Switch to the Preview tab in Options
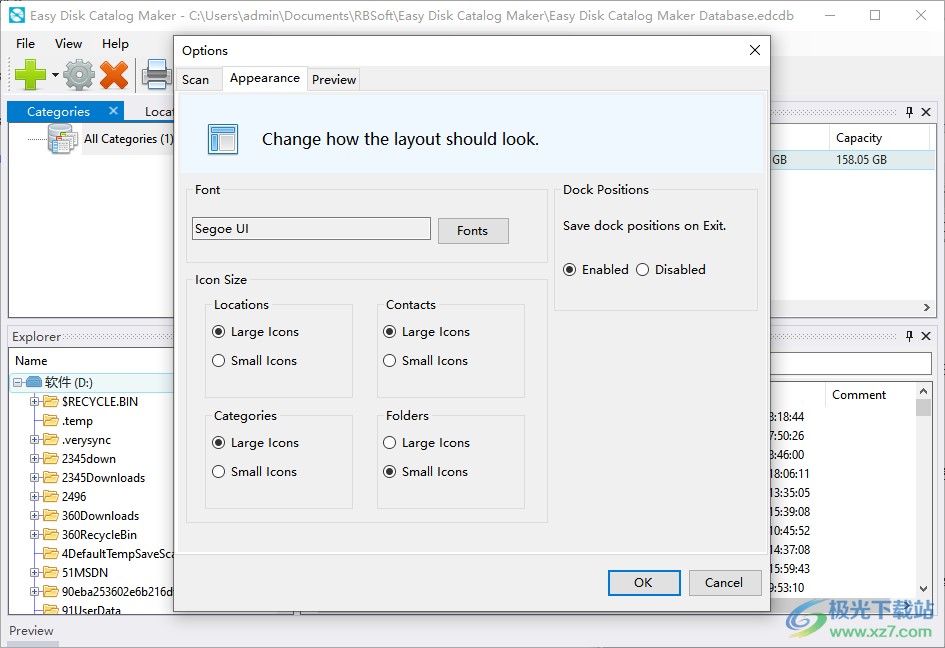The image size is (945, 648). (334, 80)
